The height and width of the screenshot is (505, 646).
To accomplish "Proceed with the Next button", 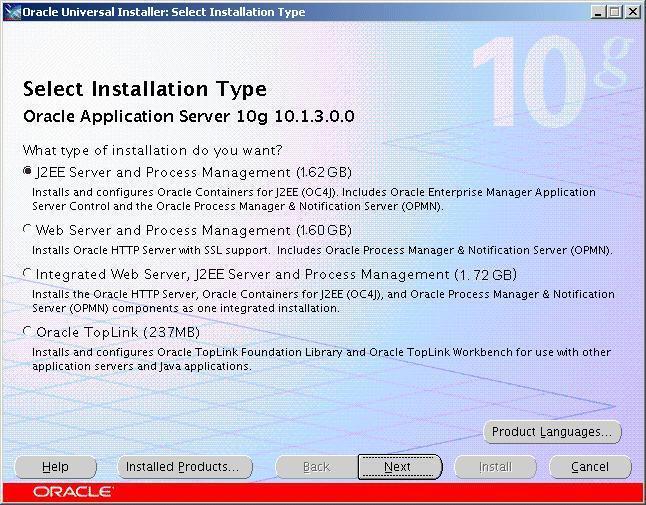I will pos(400,467).
